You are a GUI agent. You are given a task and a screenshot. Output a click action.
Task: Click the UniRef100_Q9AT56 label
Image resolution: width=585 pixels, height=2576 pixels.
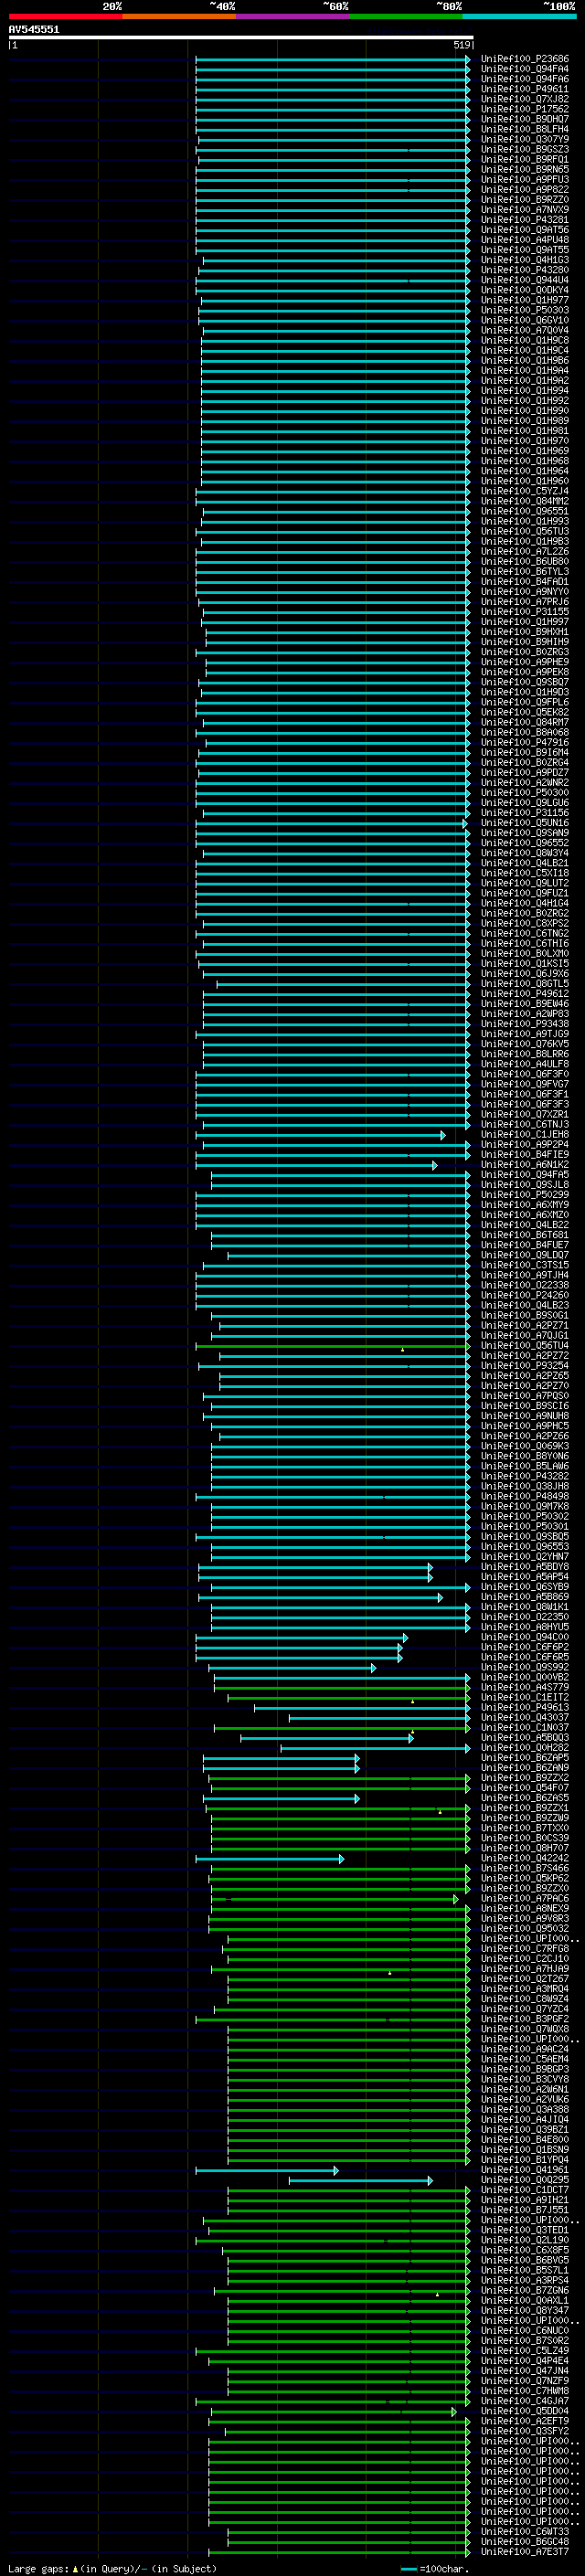pyautogui.click(x=524, y=230)
